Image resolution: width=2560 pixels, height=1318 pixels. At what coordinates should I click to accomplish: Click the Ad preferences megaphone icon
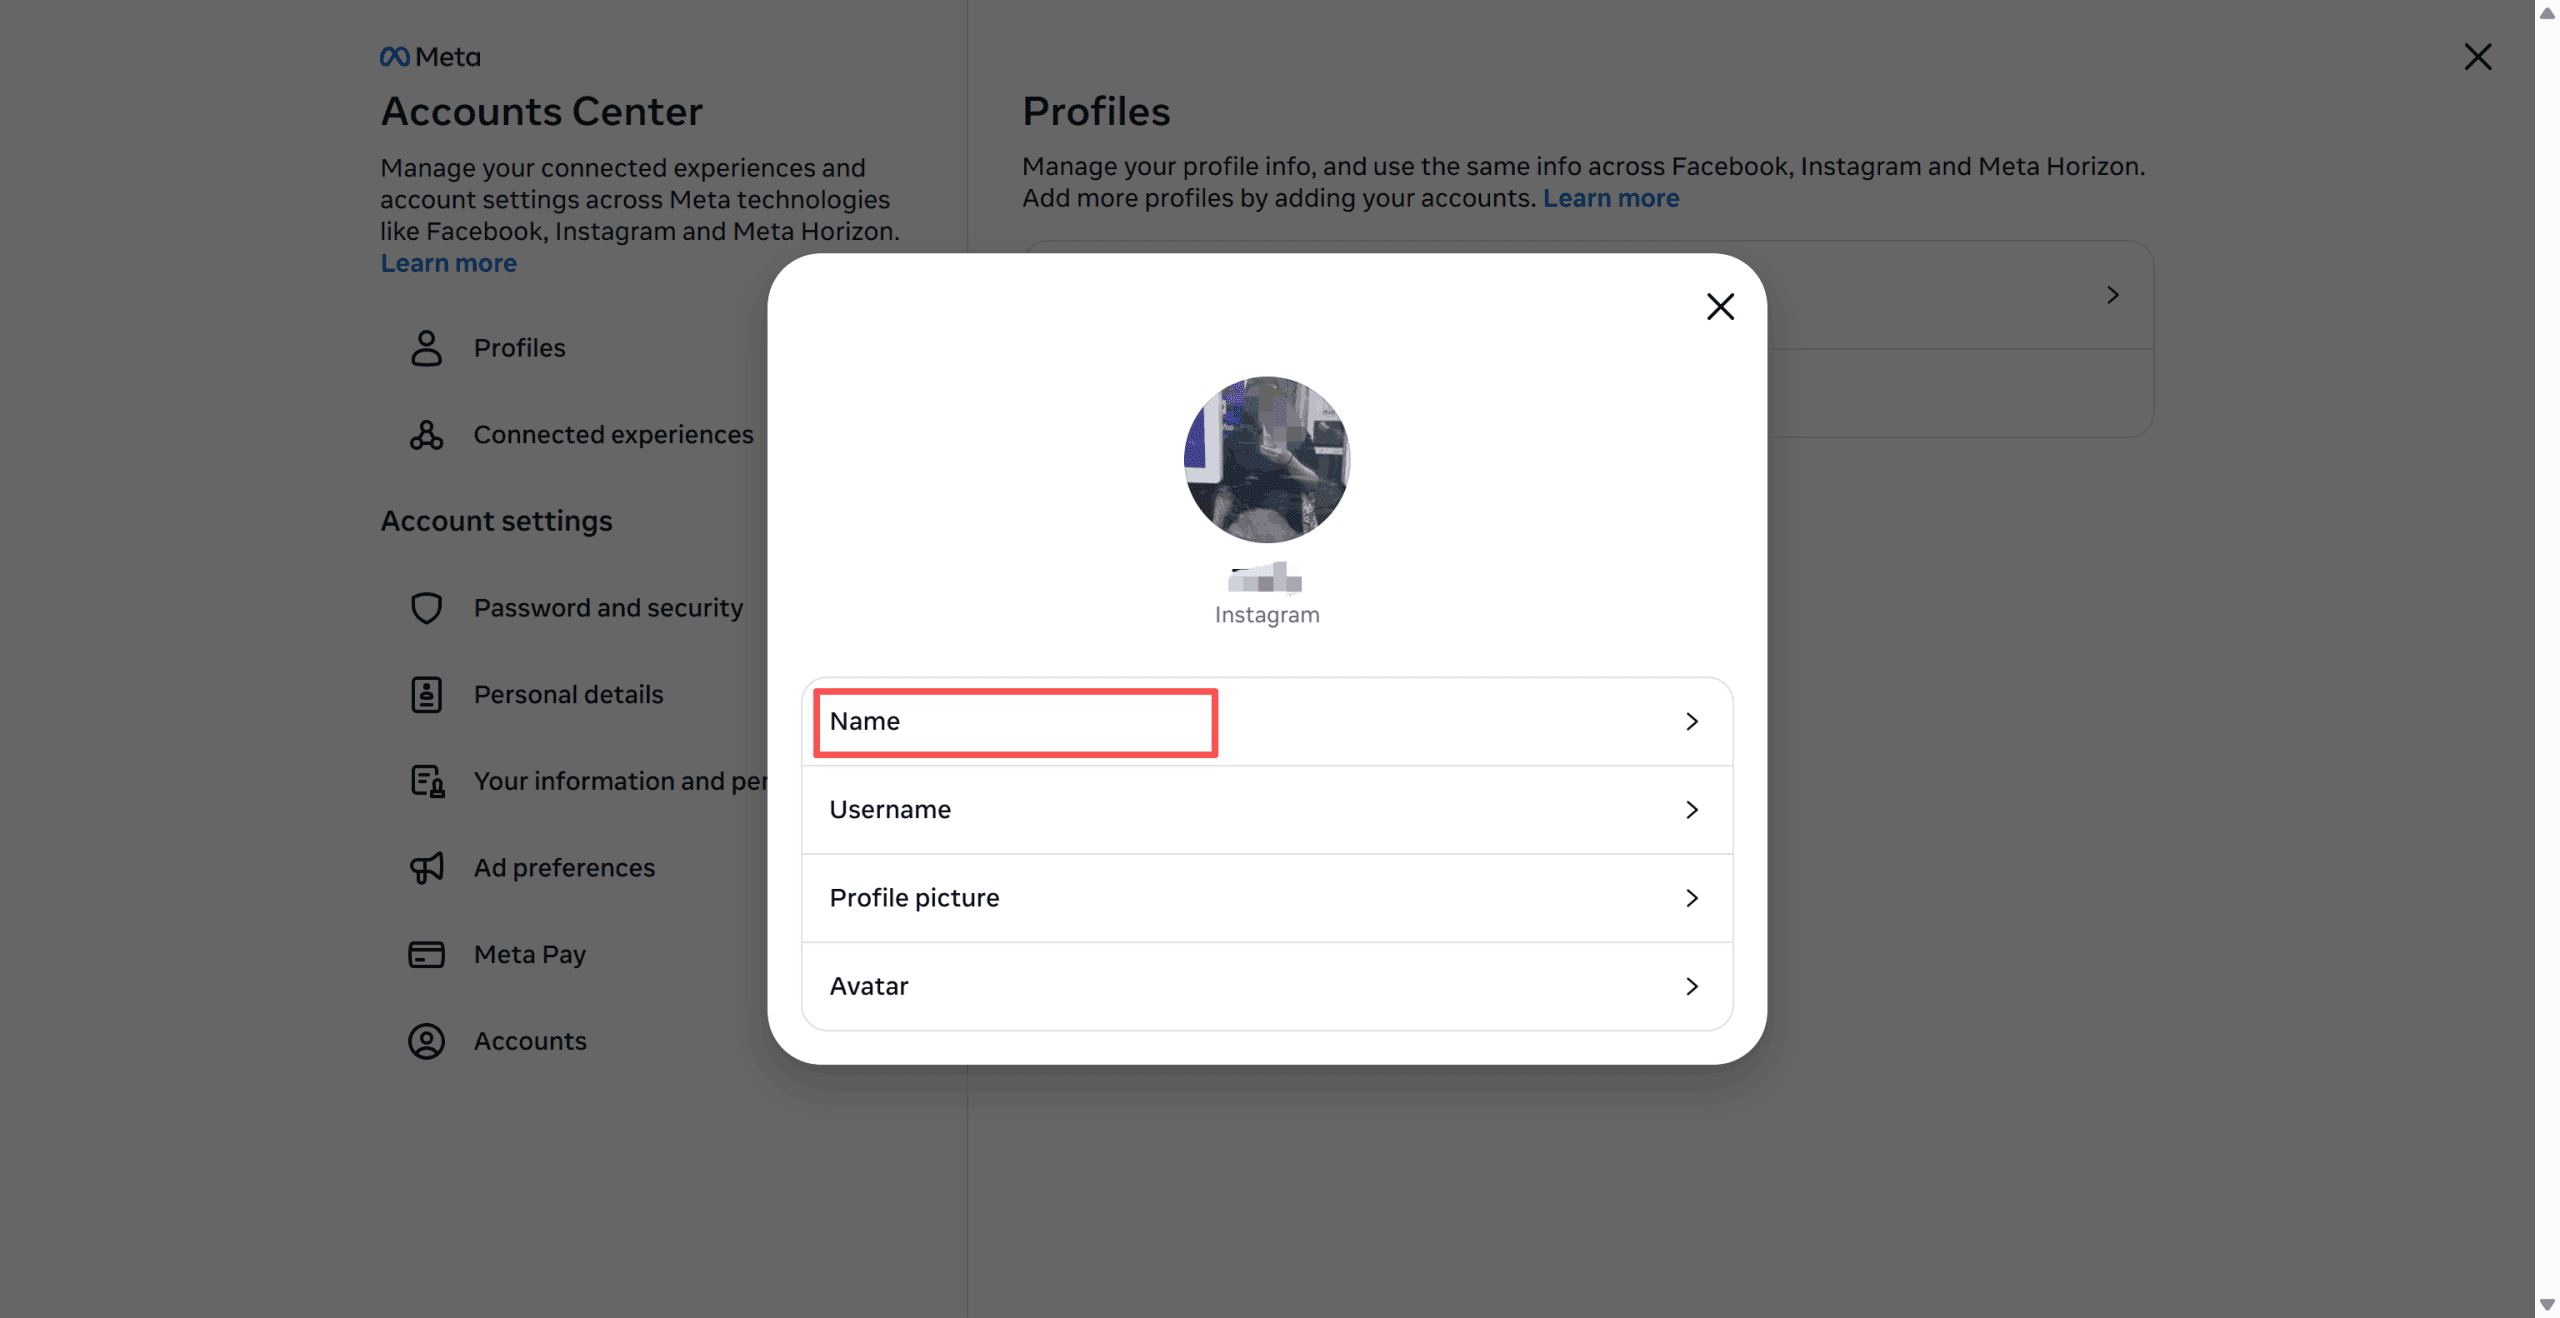pos(426,868)
